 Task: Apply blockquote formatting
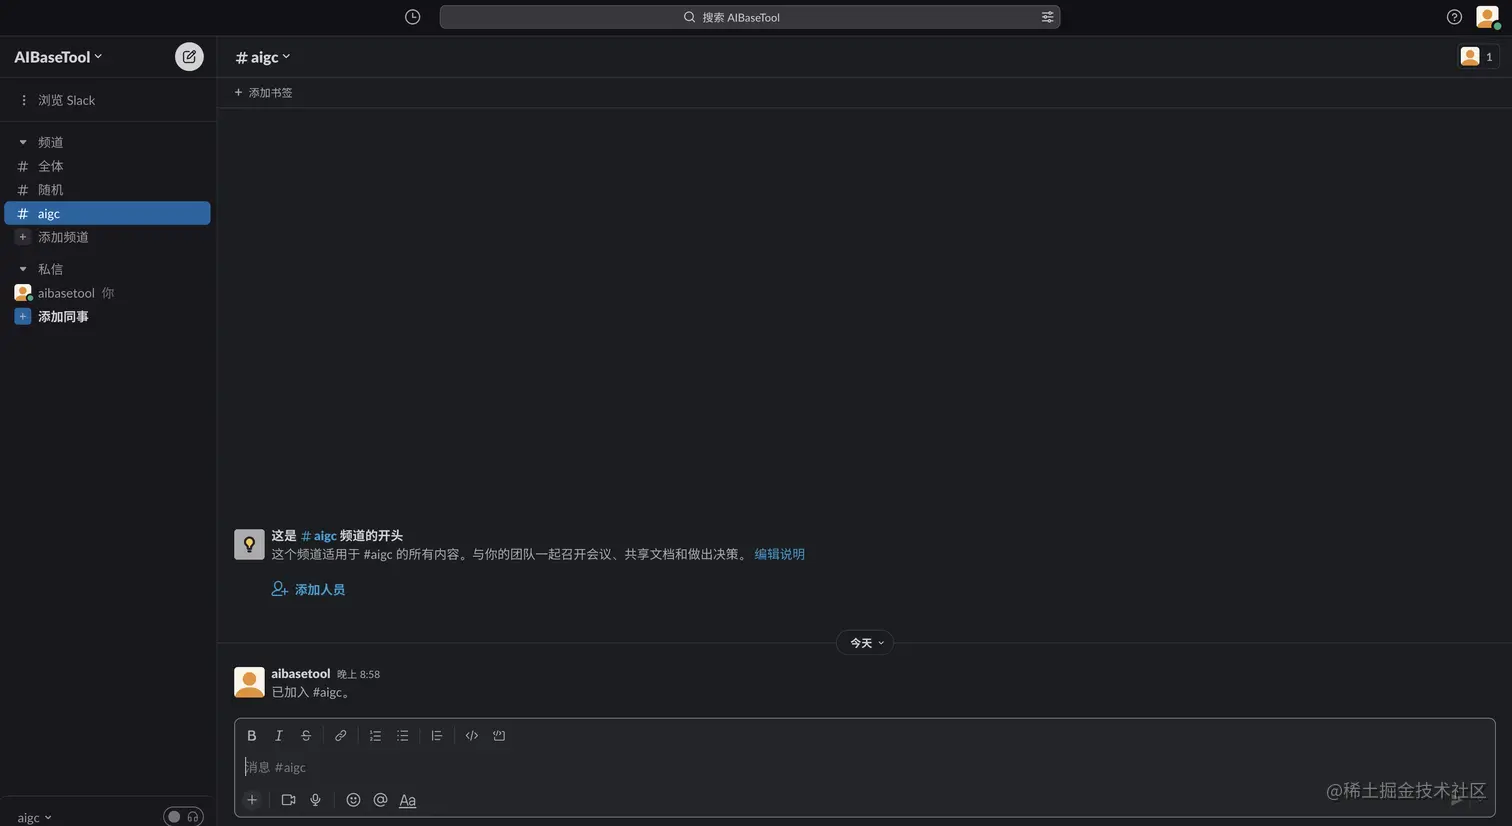(x=436, y=735)
